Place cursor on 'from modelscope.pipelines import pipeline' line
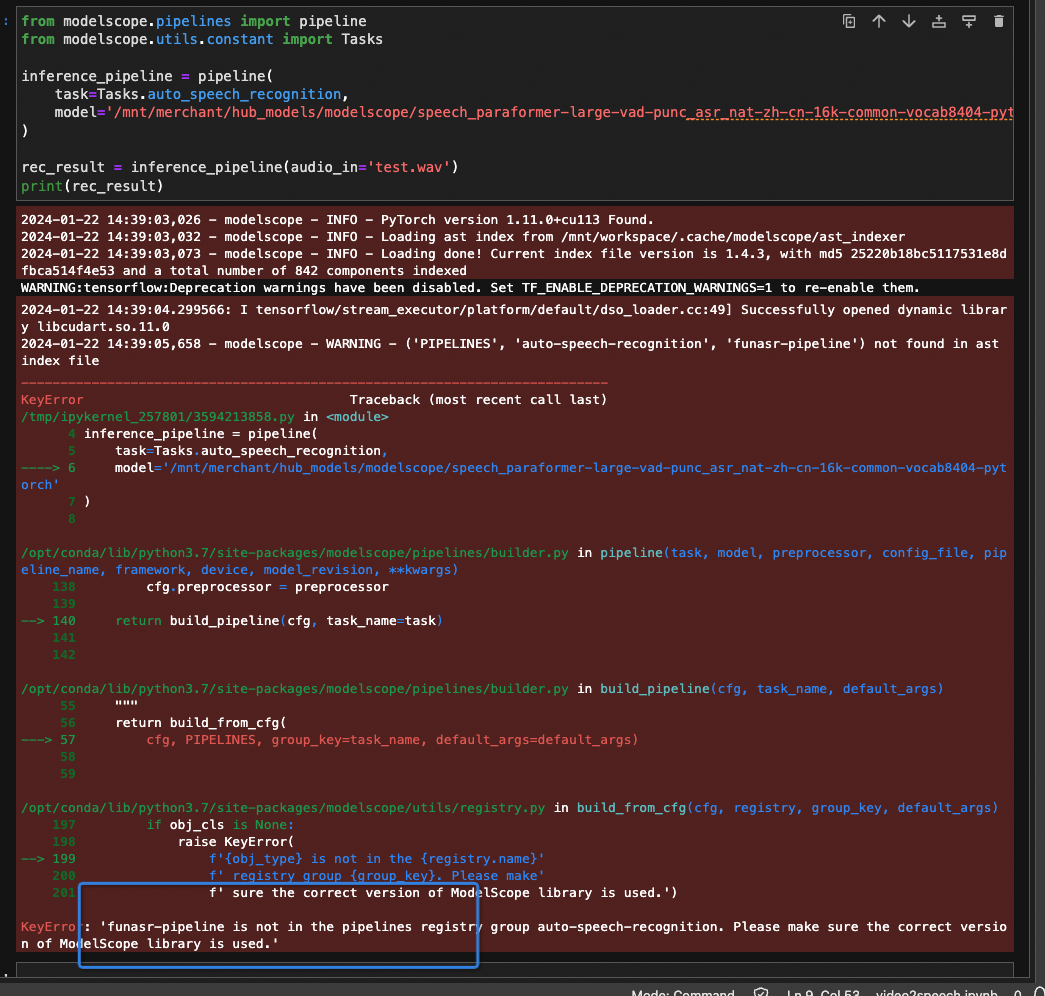Image resolution: width=1045 pixels, height=996 pixels. pyautogui.click(x=194, y=21)
